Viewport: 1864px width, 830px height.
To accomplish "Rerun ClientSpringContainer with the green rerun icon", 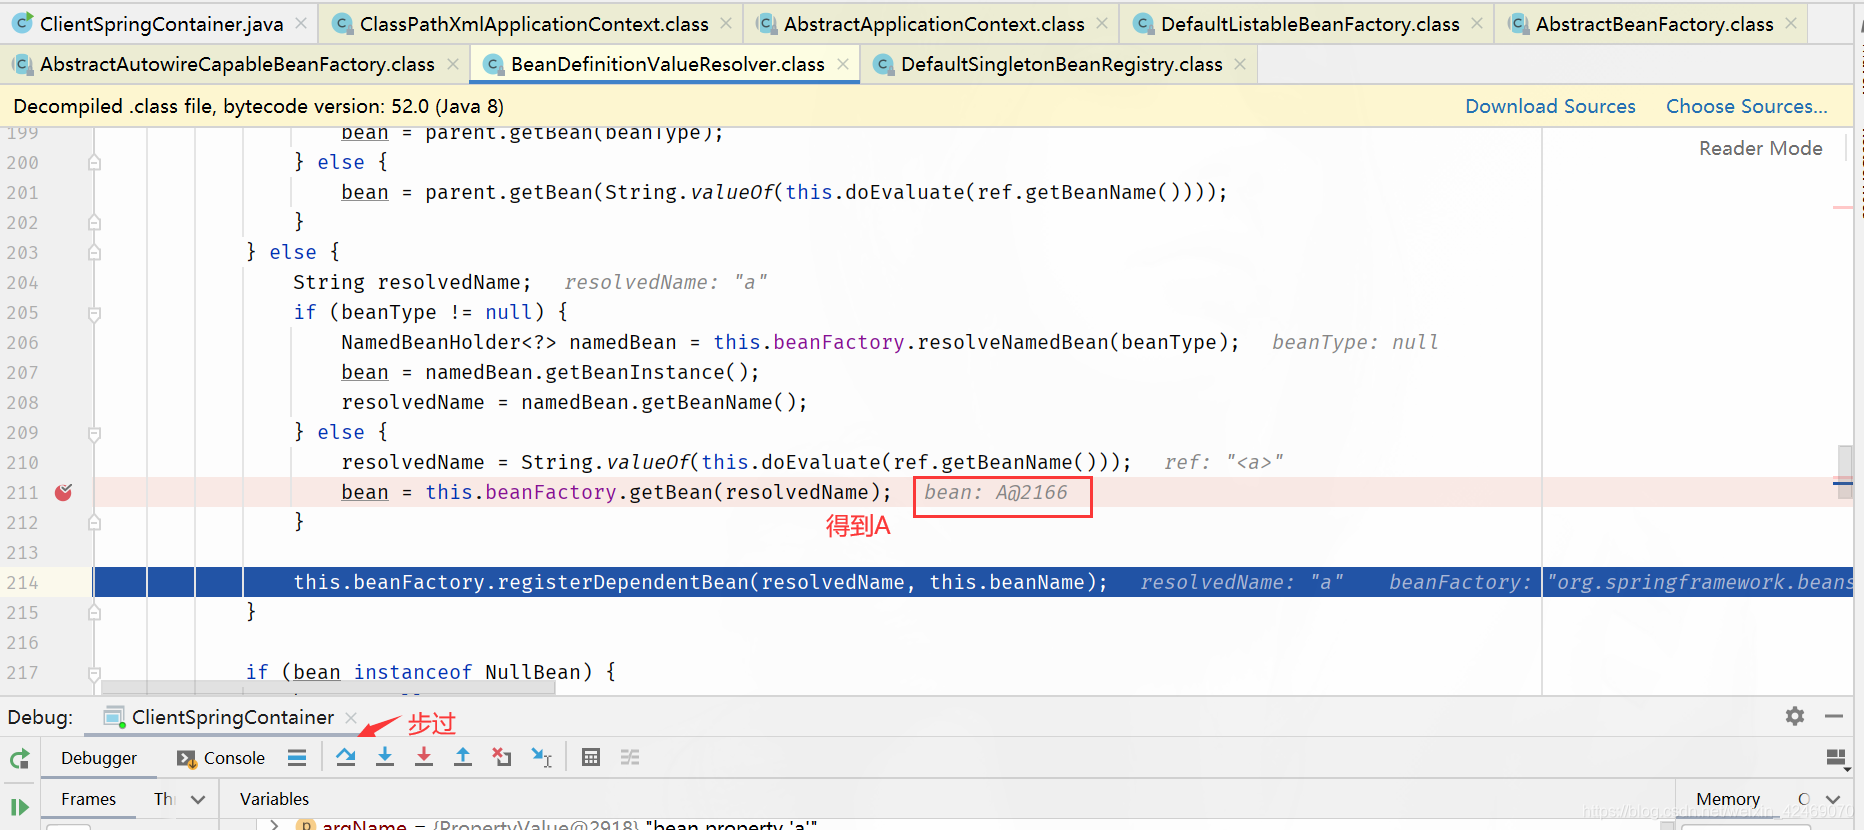I will tap(19, 759).
